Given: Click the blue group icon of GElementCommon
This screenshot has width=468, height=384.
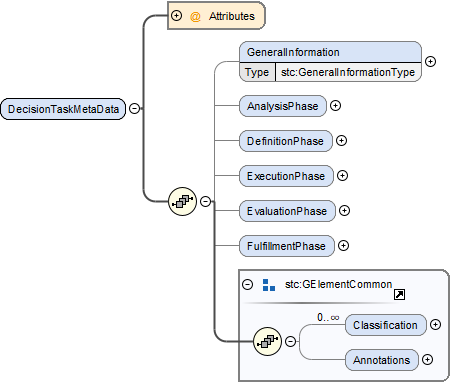Looking at the screenshot, I should [x=269, y=285].
